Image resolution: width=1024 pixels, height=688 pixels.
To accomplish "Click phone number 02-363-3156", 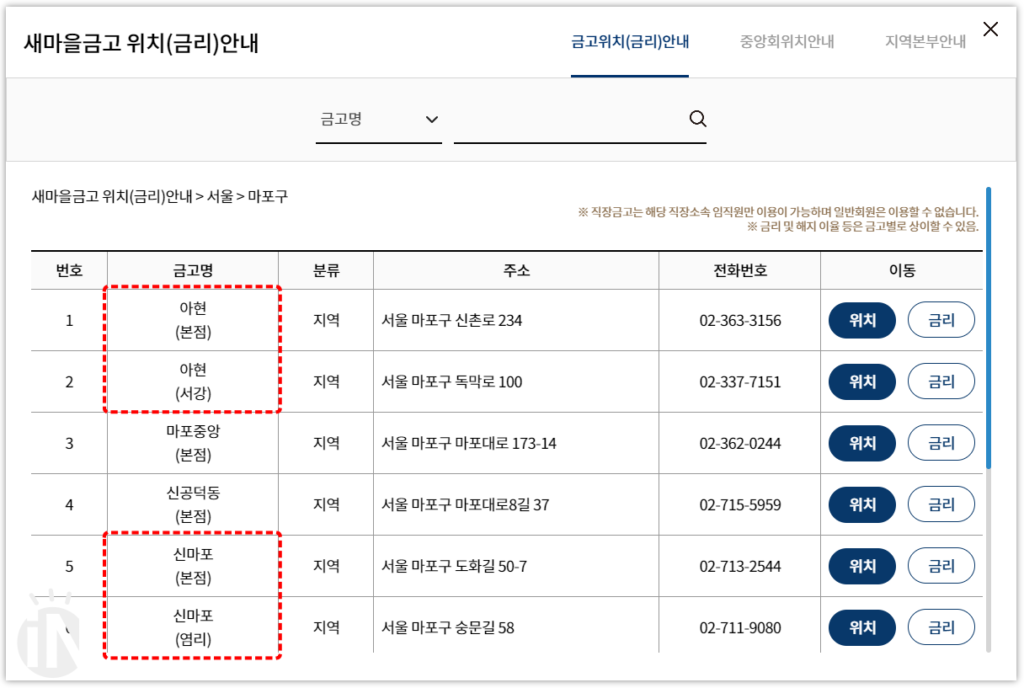I will [x=740, y=321].
